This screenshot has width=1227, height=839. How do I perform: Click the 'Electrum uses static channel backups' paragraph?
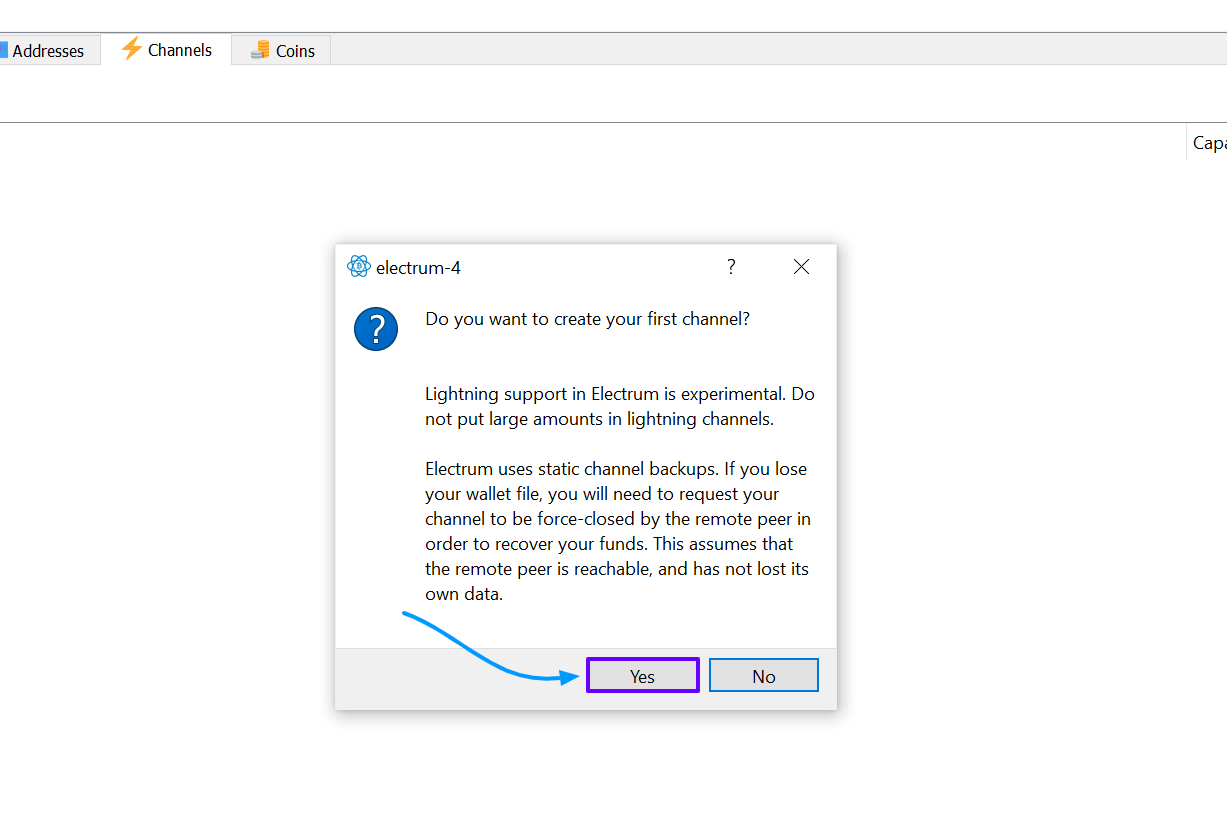[618, 531]
